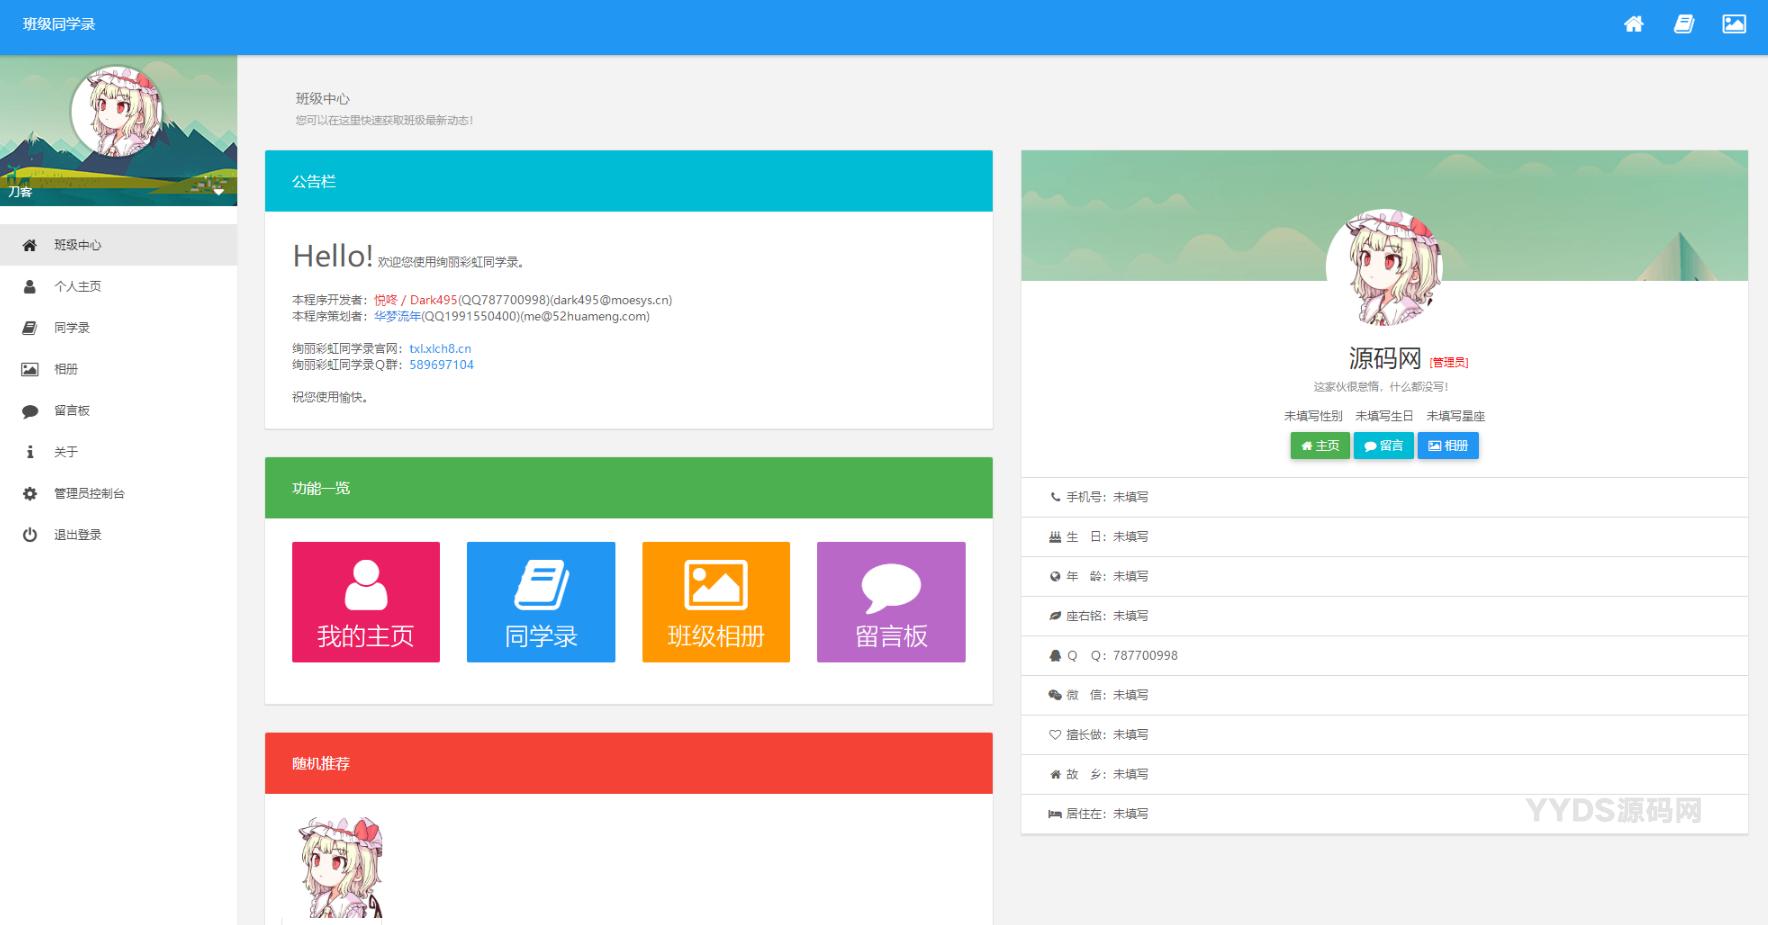Image resolution: width=1768 pixels, height=925 pixels.
Task: Expand the user dropdown arrow in sidebar
Action: point(218,191)
